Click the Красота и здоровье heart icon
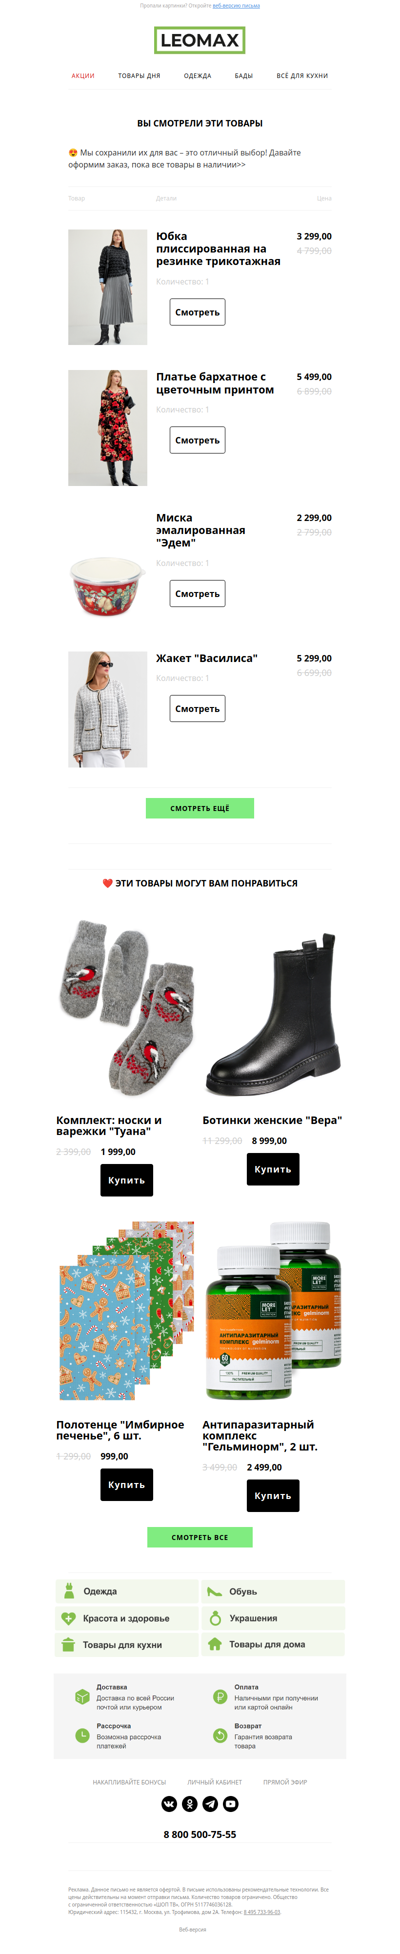The width and height of the screenshot is (400, 1954). (69, 1618)
